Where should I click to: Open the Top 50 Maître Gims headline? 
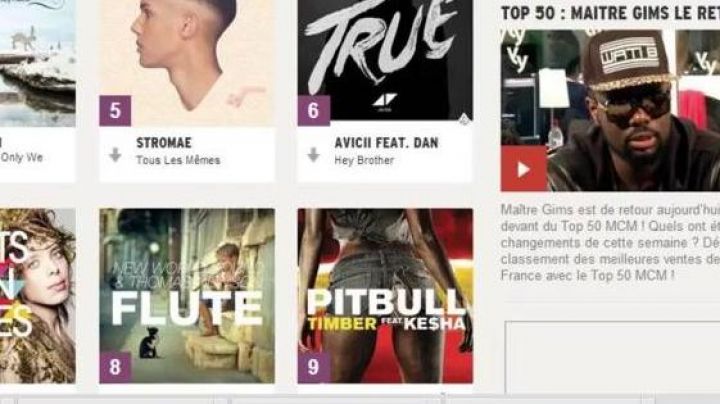[610, 13]
